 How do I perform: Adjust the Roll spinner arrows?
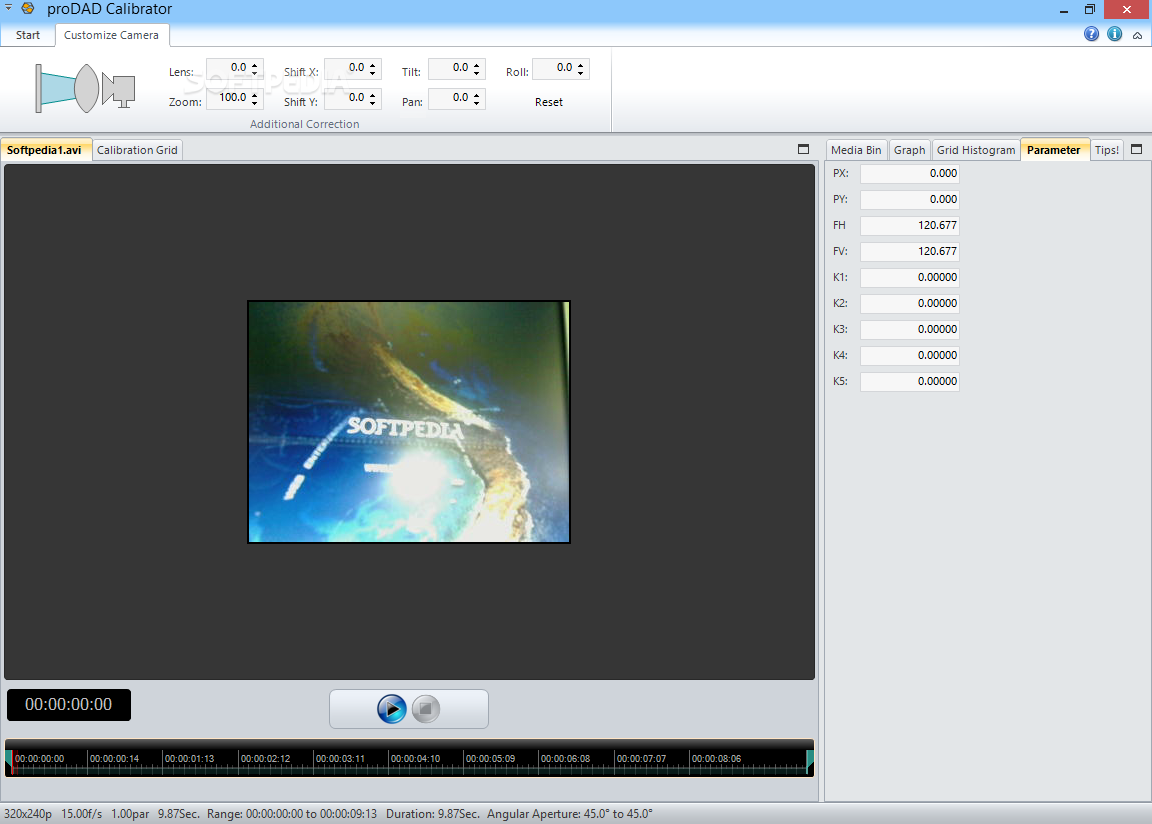tap(580, 68)
